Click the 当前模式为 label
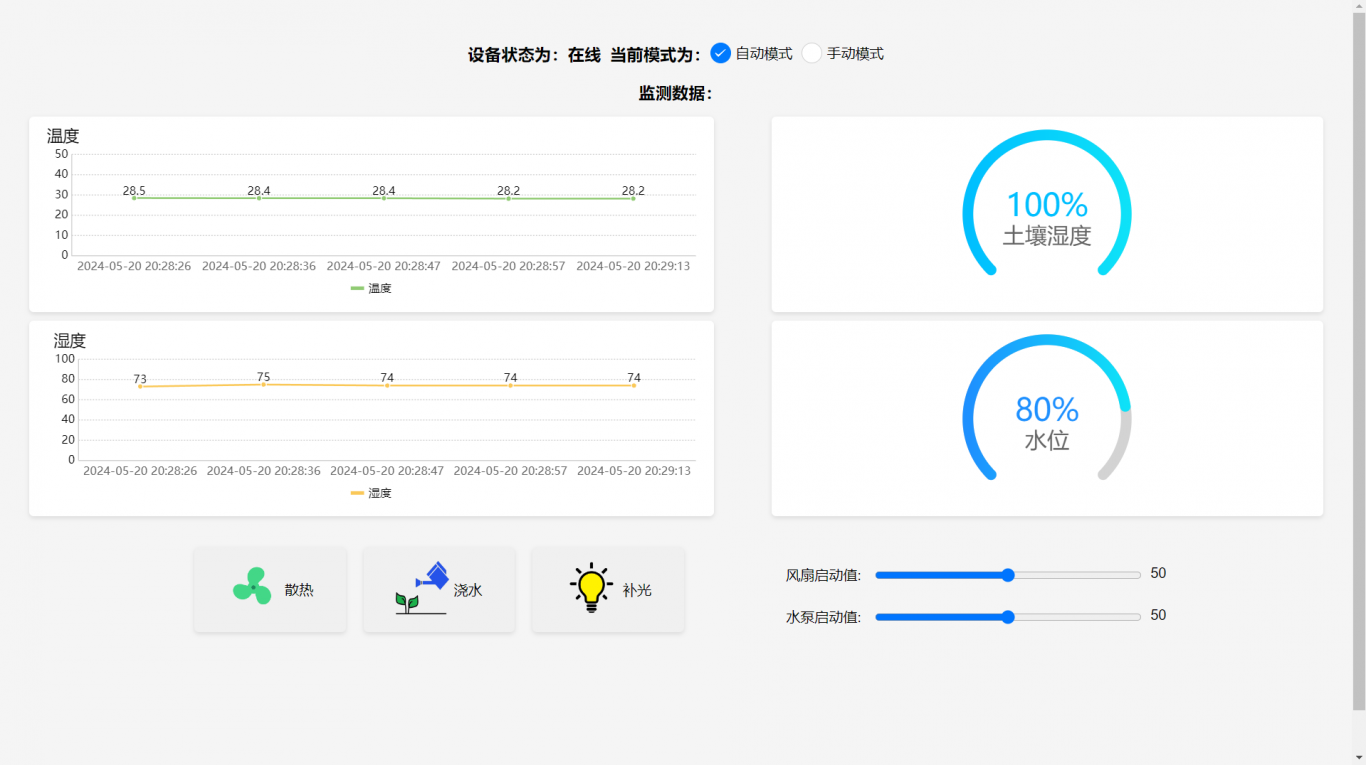Viewport: 1366px width, 765px height. 656,55
